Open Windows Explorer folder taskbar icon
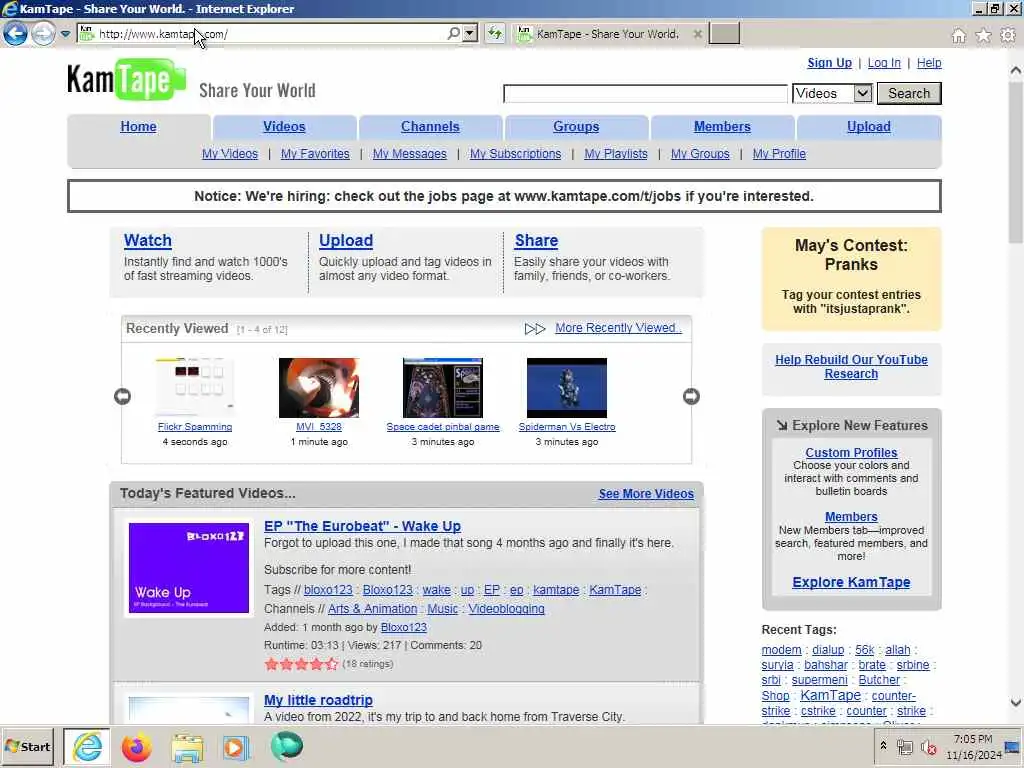 [x=187, y=747]
